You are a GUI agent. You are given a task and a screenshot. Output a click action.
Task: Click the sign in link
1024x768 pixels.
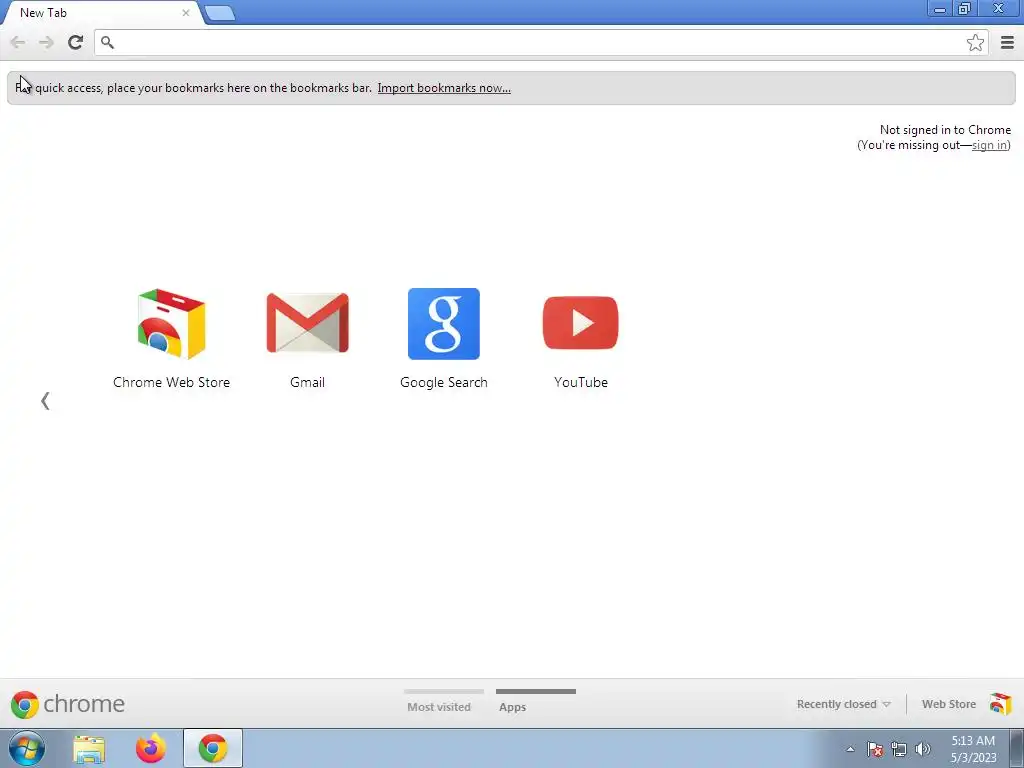pos(989,145)
